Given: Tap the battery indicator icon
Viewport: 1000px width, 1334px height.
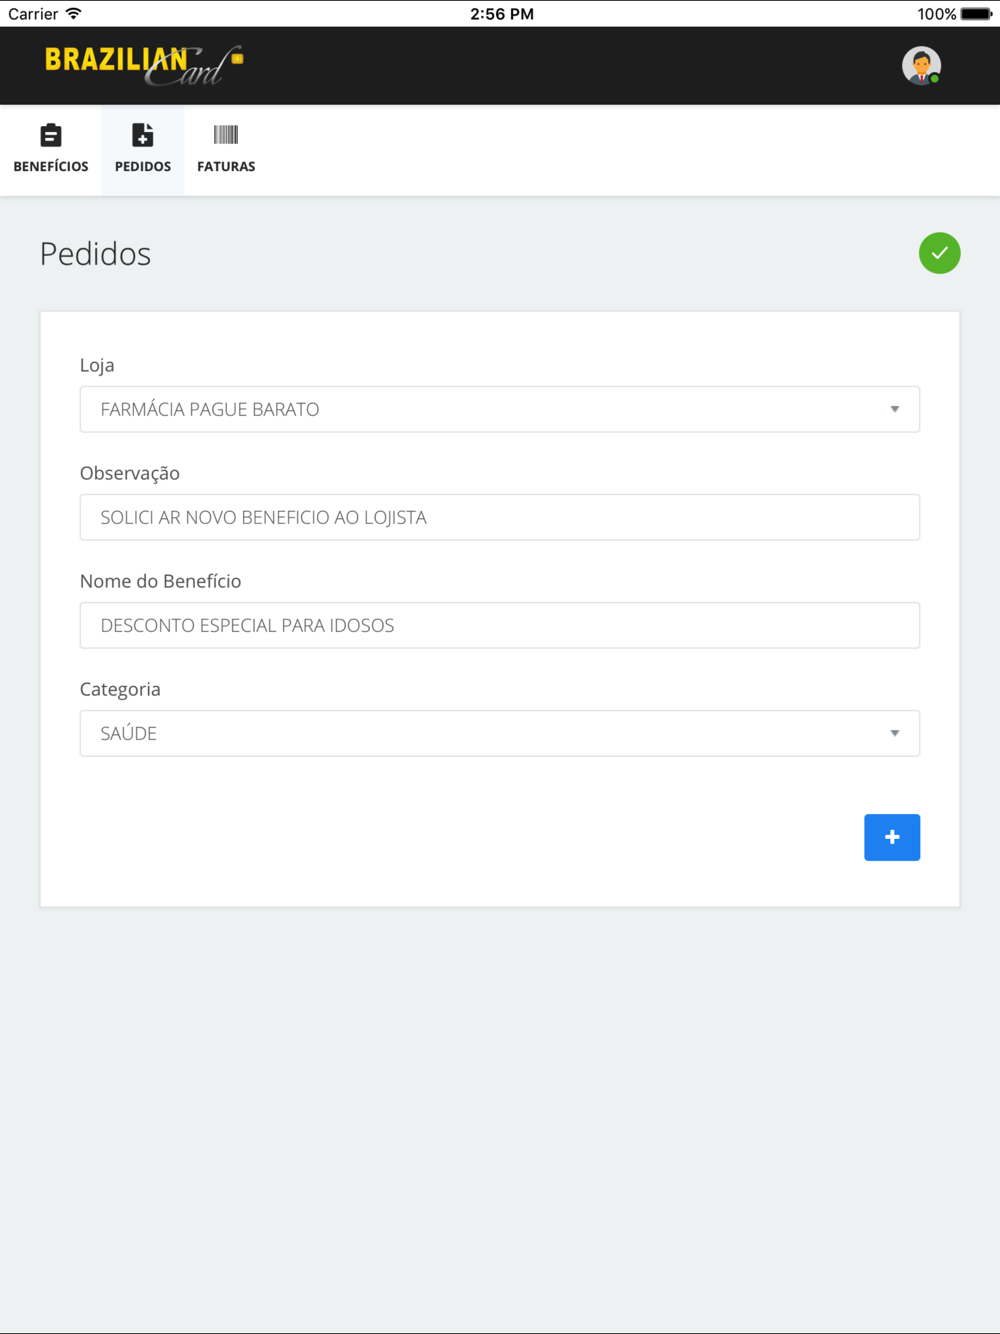Looking at the screenshot, I should (x=976, y=14).
